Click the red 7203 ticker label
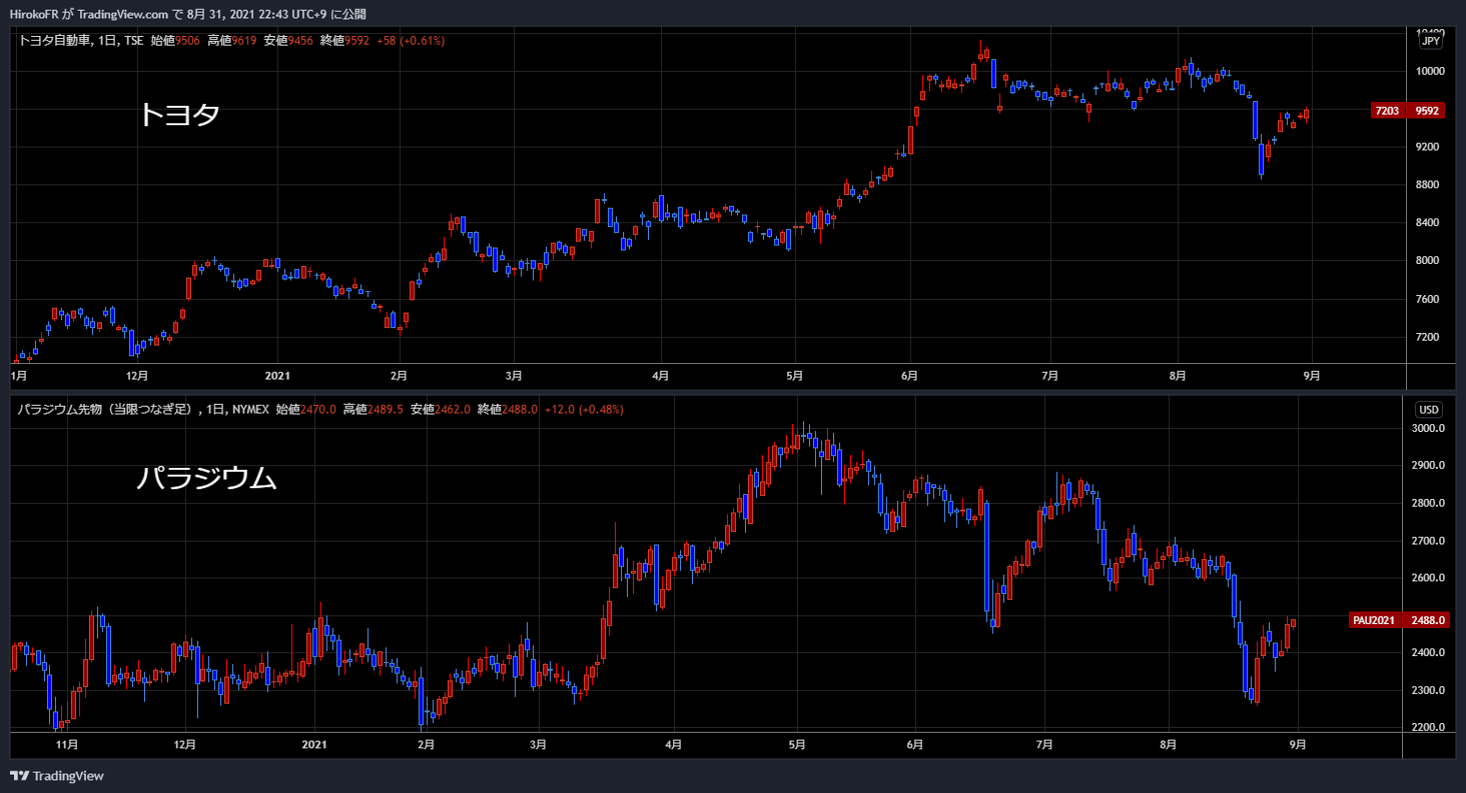Viewport: 1466px width, 793px height. (x=1387, y=111)
